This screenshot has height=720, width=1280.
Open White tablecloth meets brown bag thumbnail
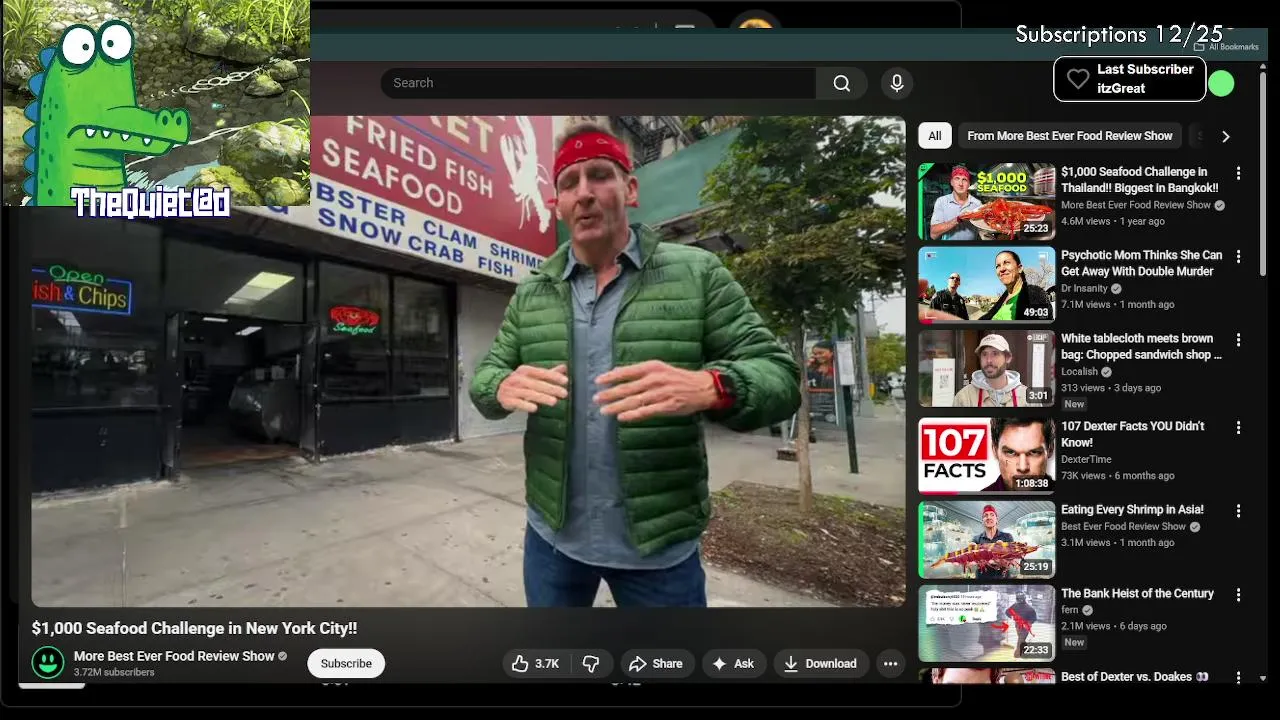coord(987,368)
